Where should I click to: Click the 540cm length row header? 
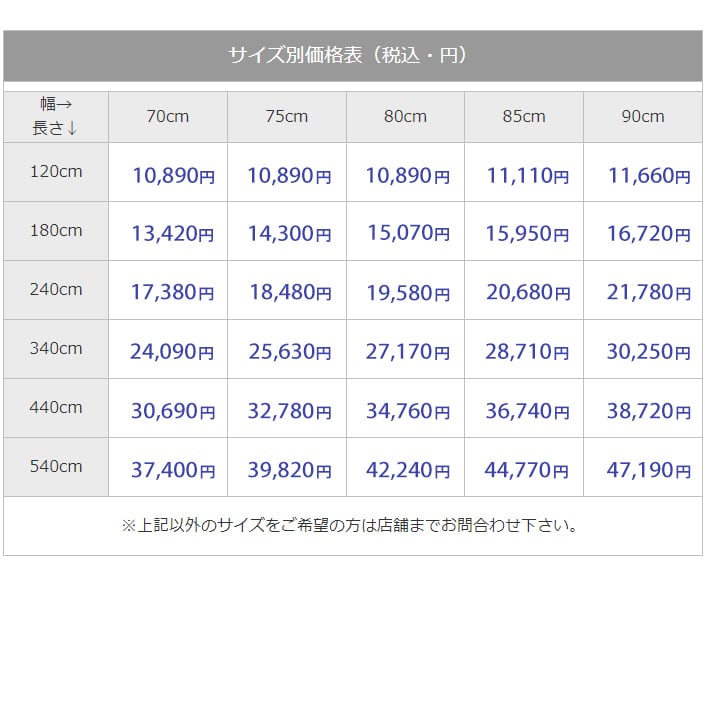click(56, 467)
